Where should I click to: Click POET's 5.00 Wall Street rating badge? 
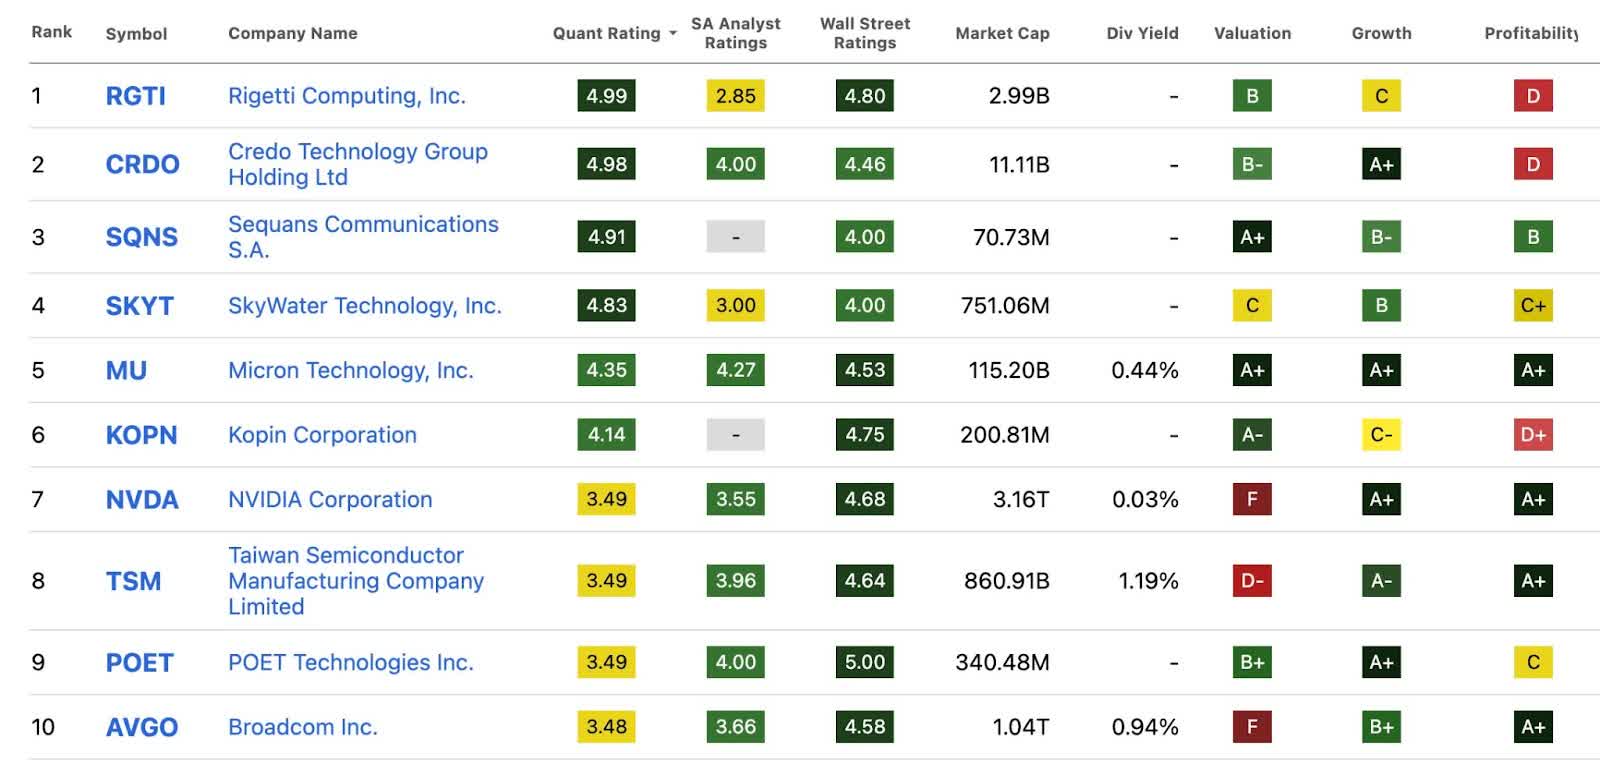[x=865, y=662]
